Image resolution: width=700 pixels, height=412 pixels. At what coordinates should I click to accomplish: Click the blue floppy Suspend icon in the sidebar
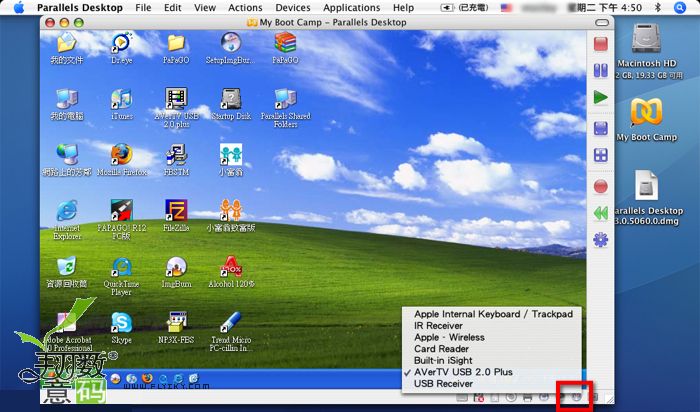[x=601, y=129]
